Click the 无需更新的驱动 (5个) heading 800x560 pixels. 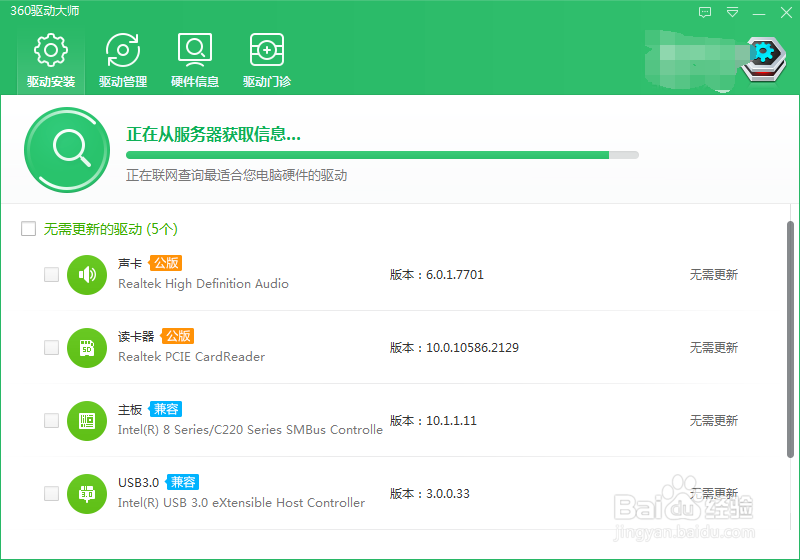[x=111, y=229]
